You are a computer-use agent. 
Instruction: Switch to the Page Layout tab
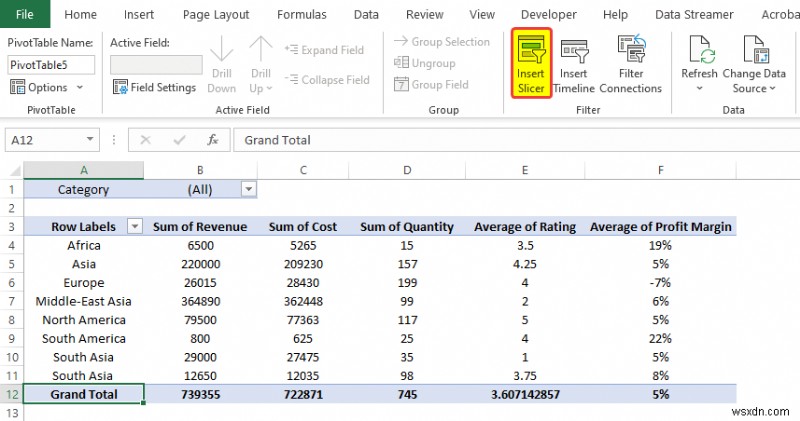coord(216,14)
